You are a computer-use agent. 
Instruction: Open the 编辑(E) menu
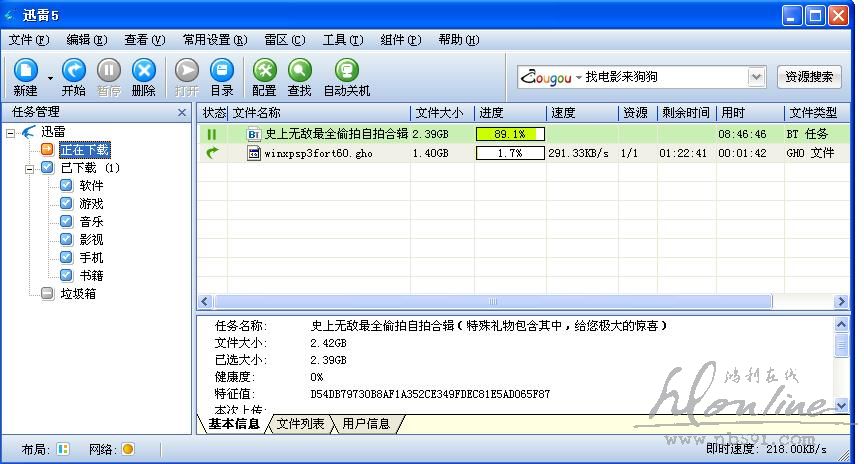(87, 40)
